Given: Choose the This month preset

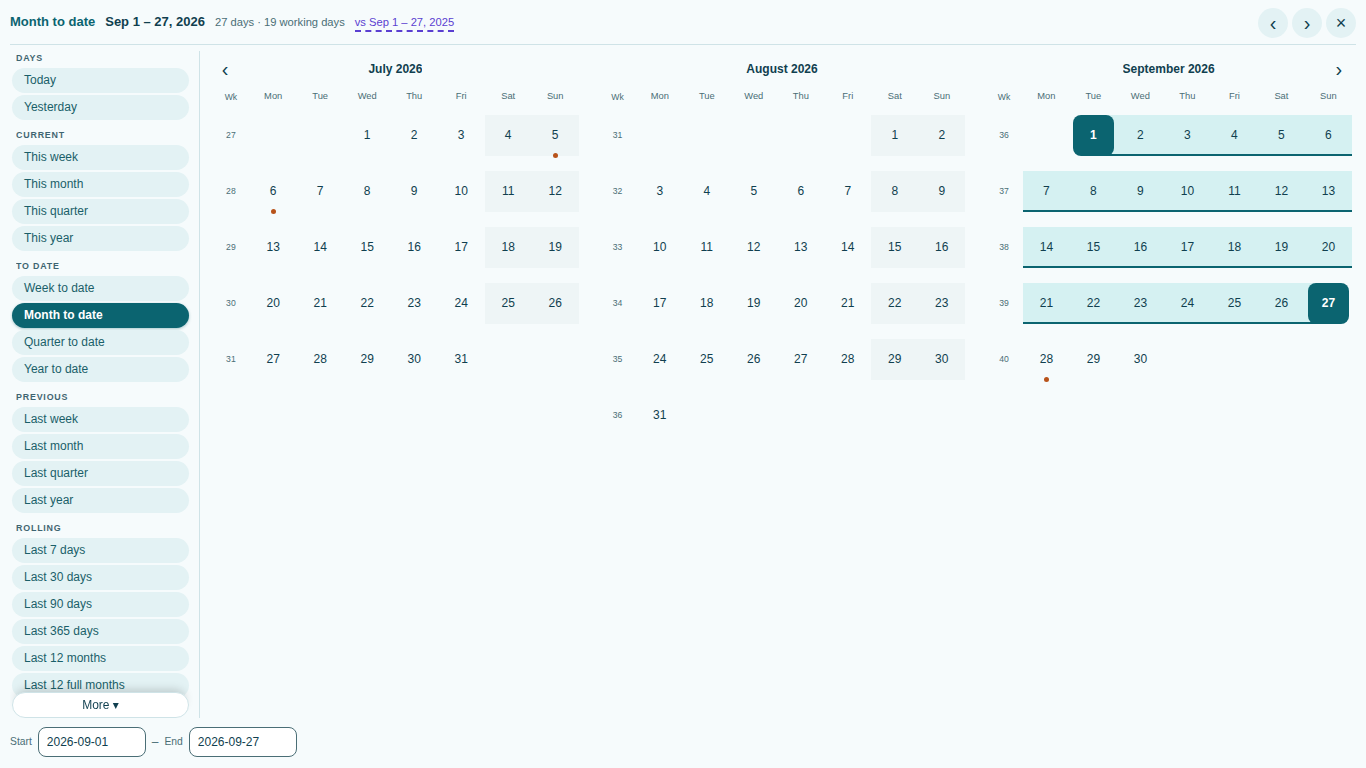Looking at the screenshot, I should click(x=100, y=184).
